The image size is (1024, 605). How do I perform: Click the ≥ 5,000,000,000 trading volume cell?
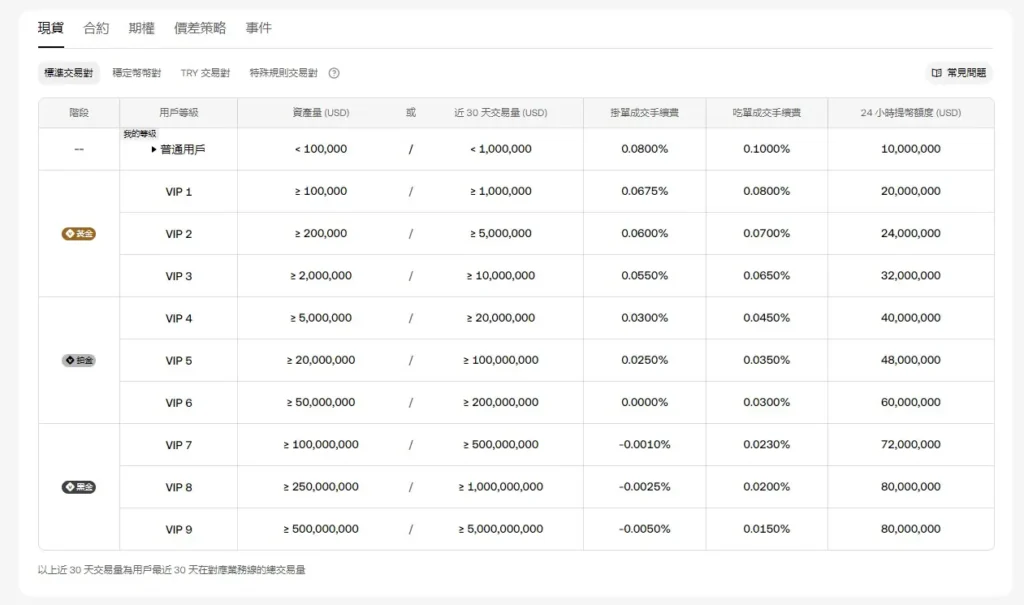tap(501, 529)
